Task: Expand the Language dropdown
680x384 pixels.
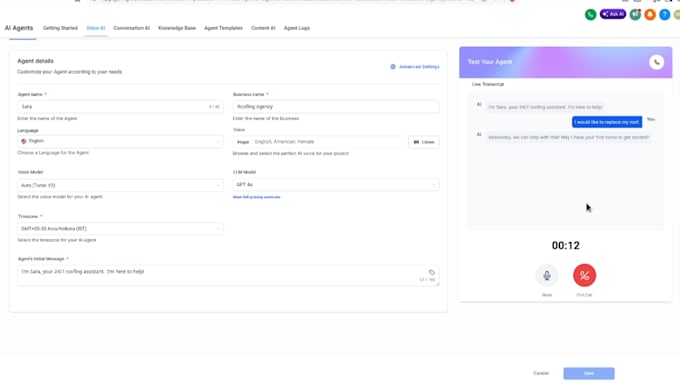Action: coord(120,141)
